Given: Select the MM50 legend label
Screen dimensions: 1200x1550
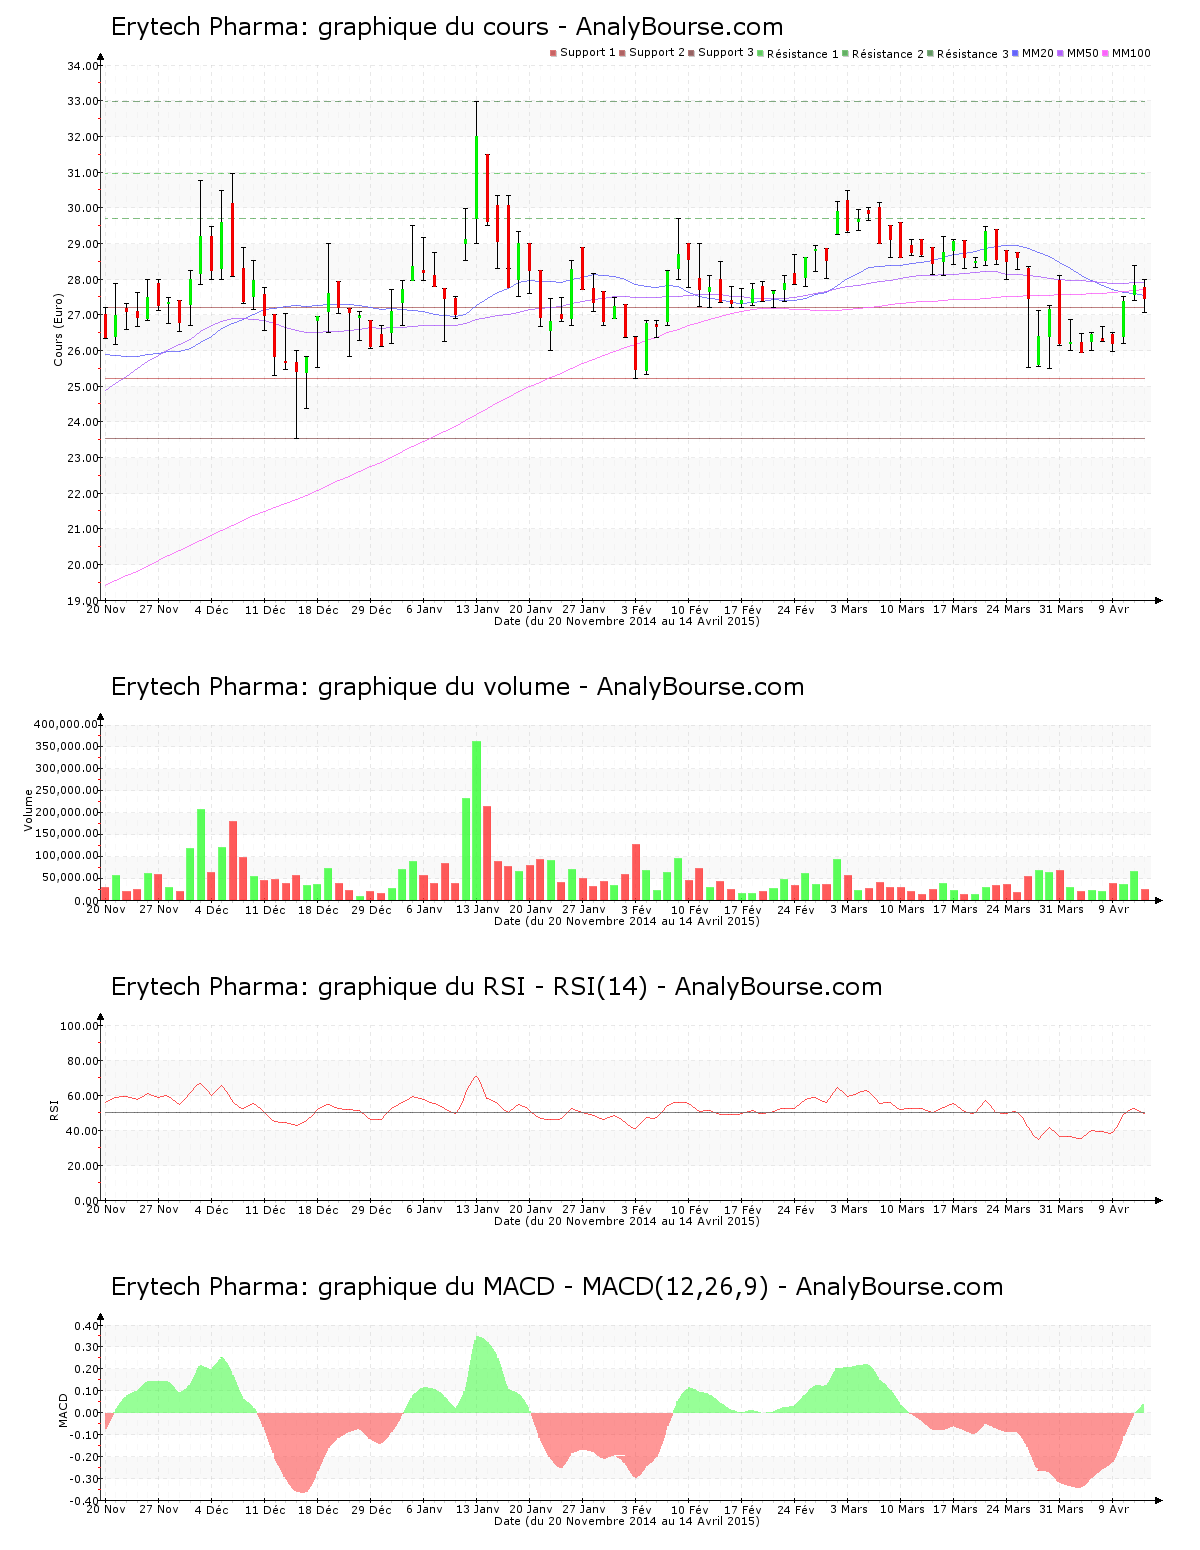Looking at the screenshot, I should tap(1083, 52).
